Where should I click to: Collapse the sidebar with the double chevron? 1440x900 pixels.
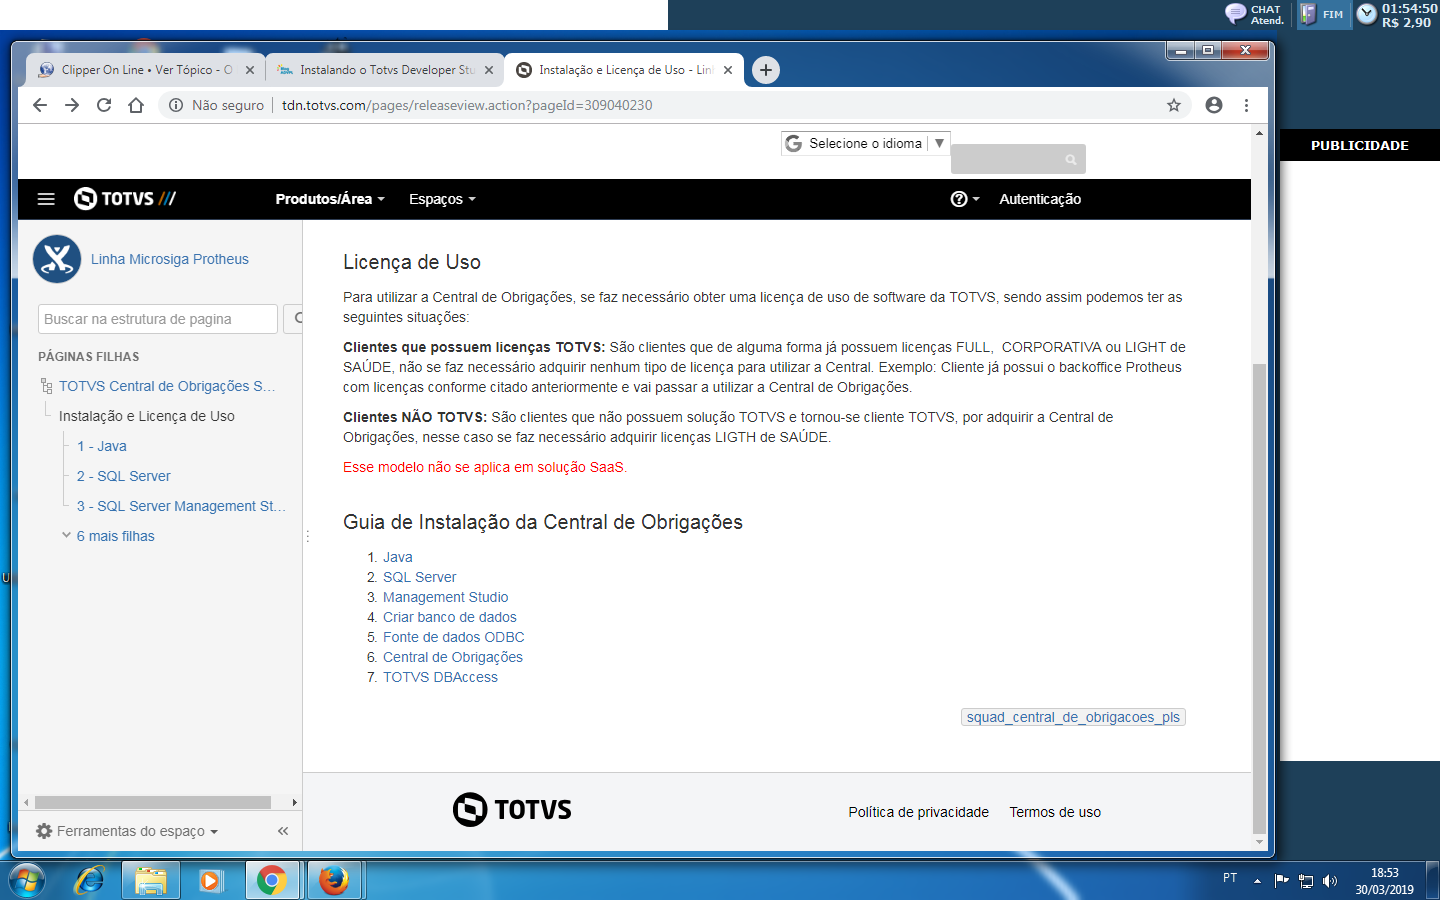tap(283, 831)
